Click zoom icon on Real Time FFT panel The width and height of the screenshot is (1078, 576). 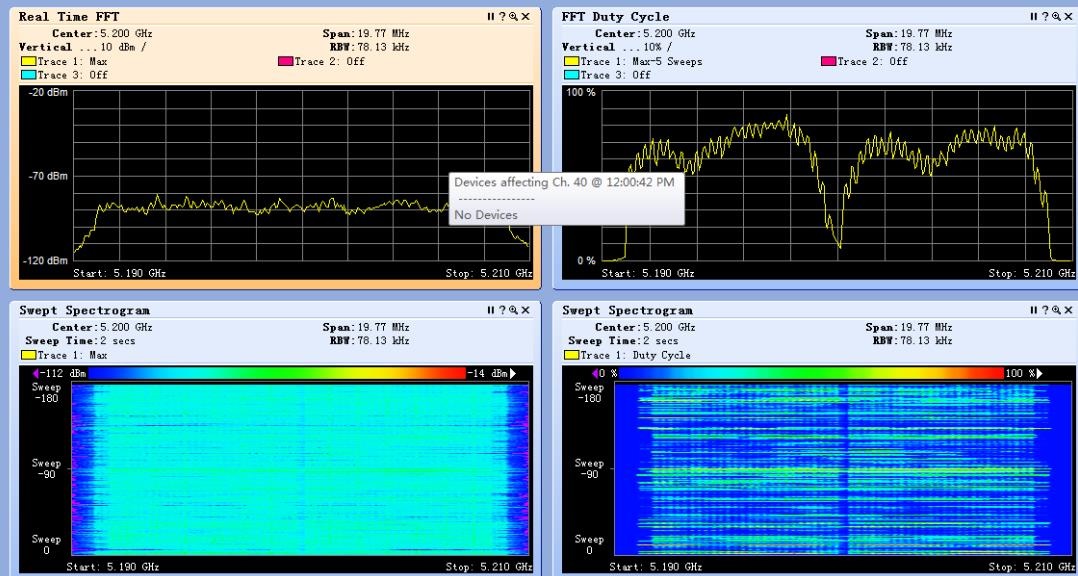point(513,17)
